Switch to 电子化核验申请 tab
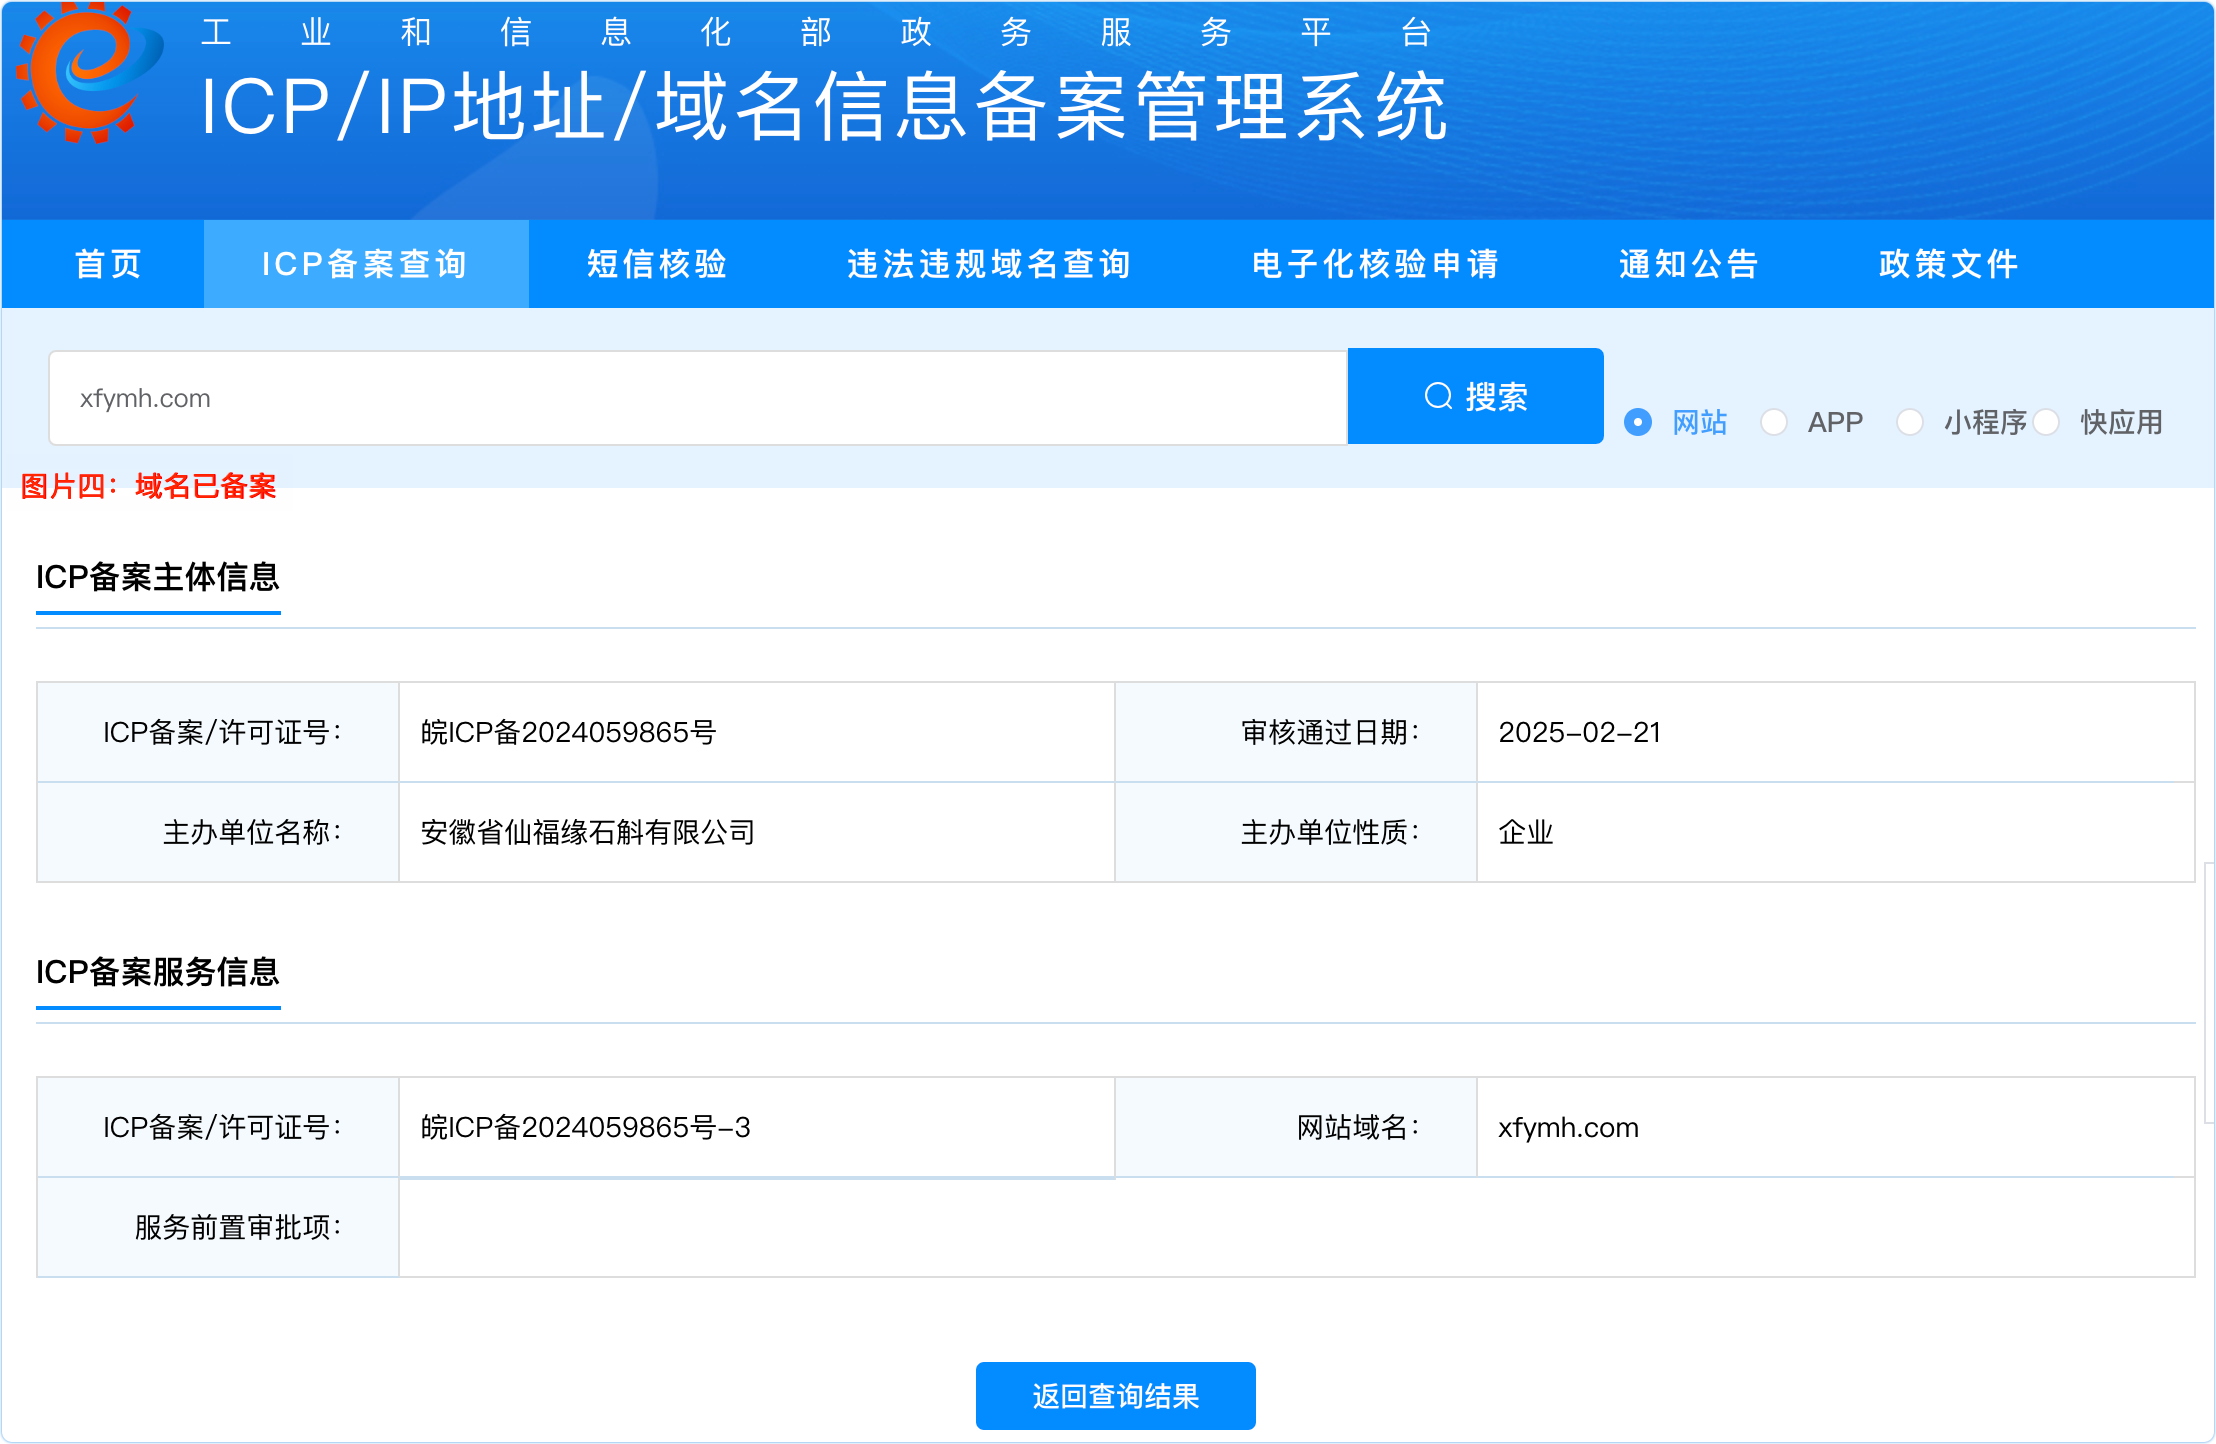This screenshot has width=2216, height=1444. [x=1376, y=264]
